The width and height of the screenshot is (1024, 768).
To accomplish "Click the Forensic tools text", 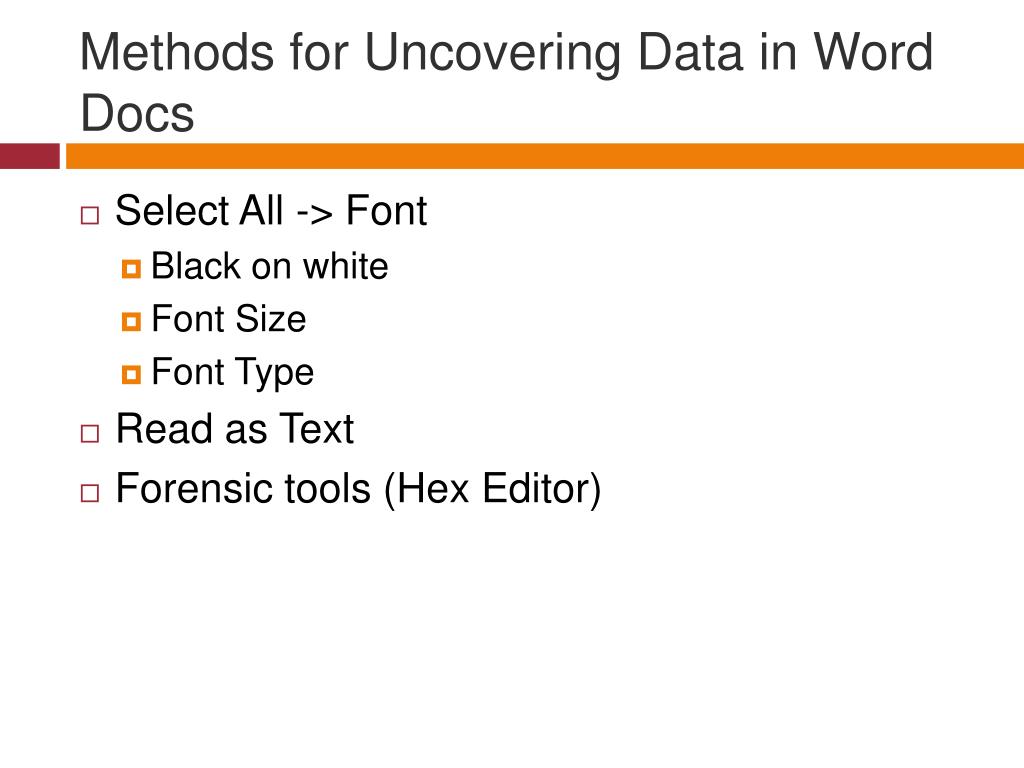I will 243,488.
